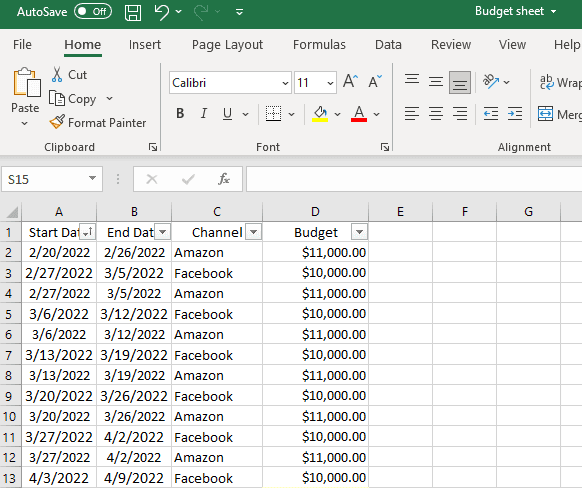This screenshot has width=582, height=488.
Task: Click the Middle Align icon
Action: 436,82
